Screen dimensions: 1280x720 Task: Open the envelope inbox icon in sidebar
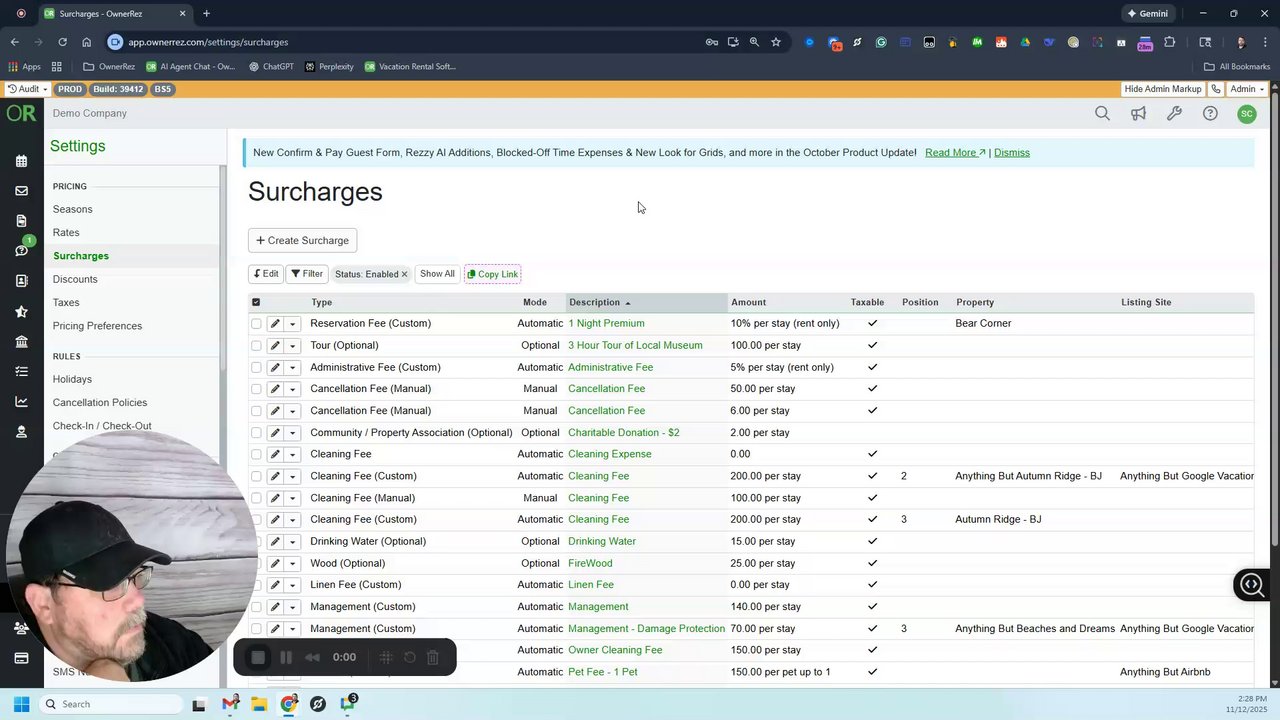(x=21, y=191)
